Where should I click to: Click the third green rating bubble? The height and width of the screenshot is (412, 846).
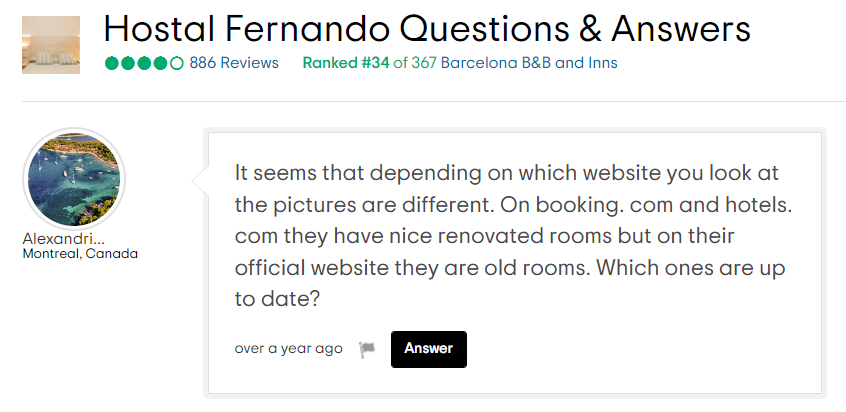click(x=144, y=63)
